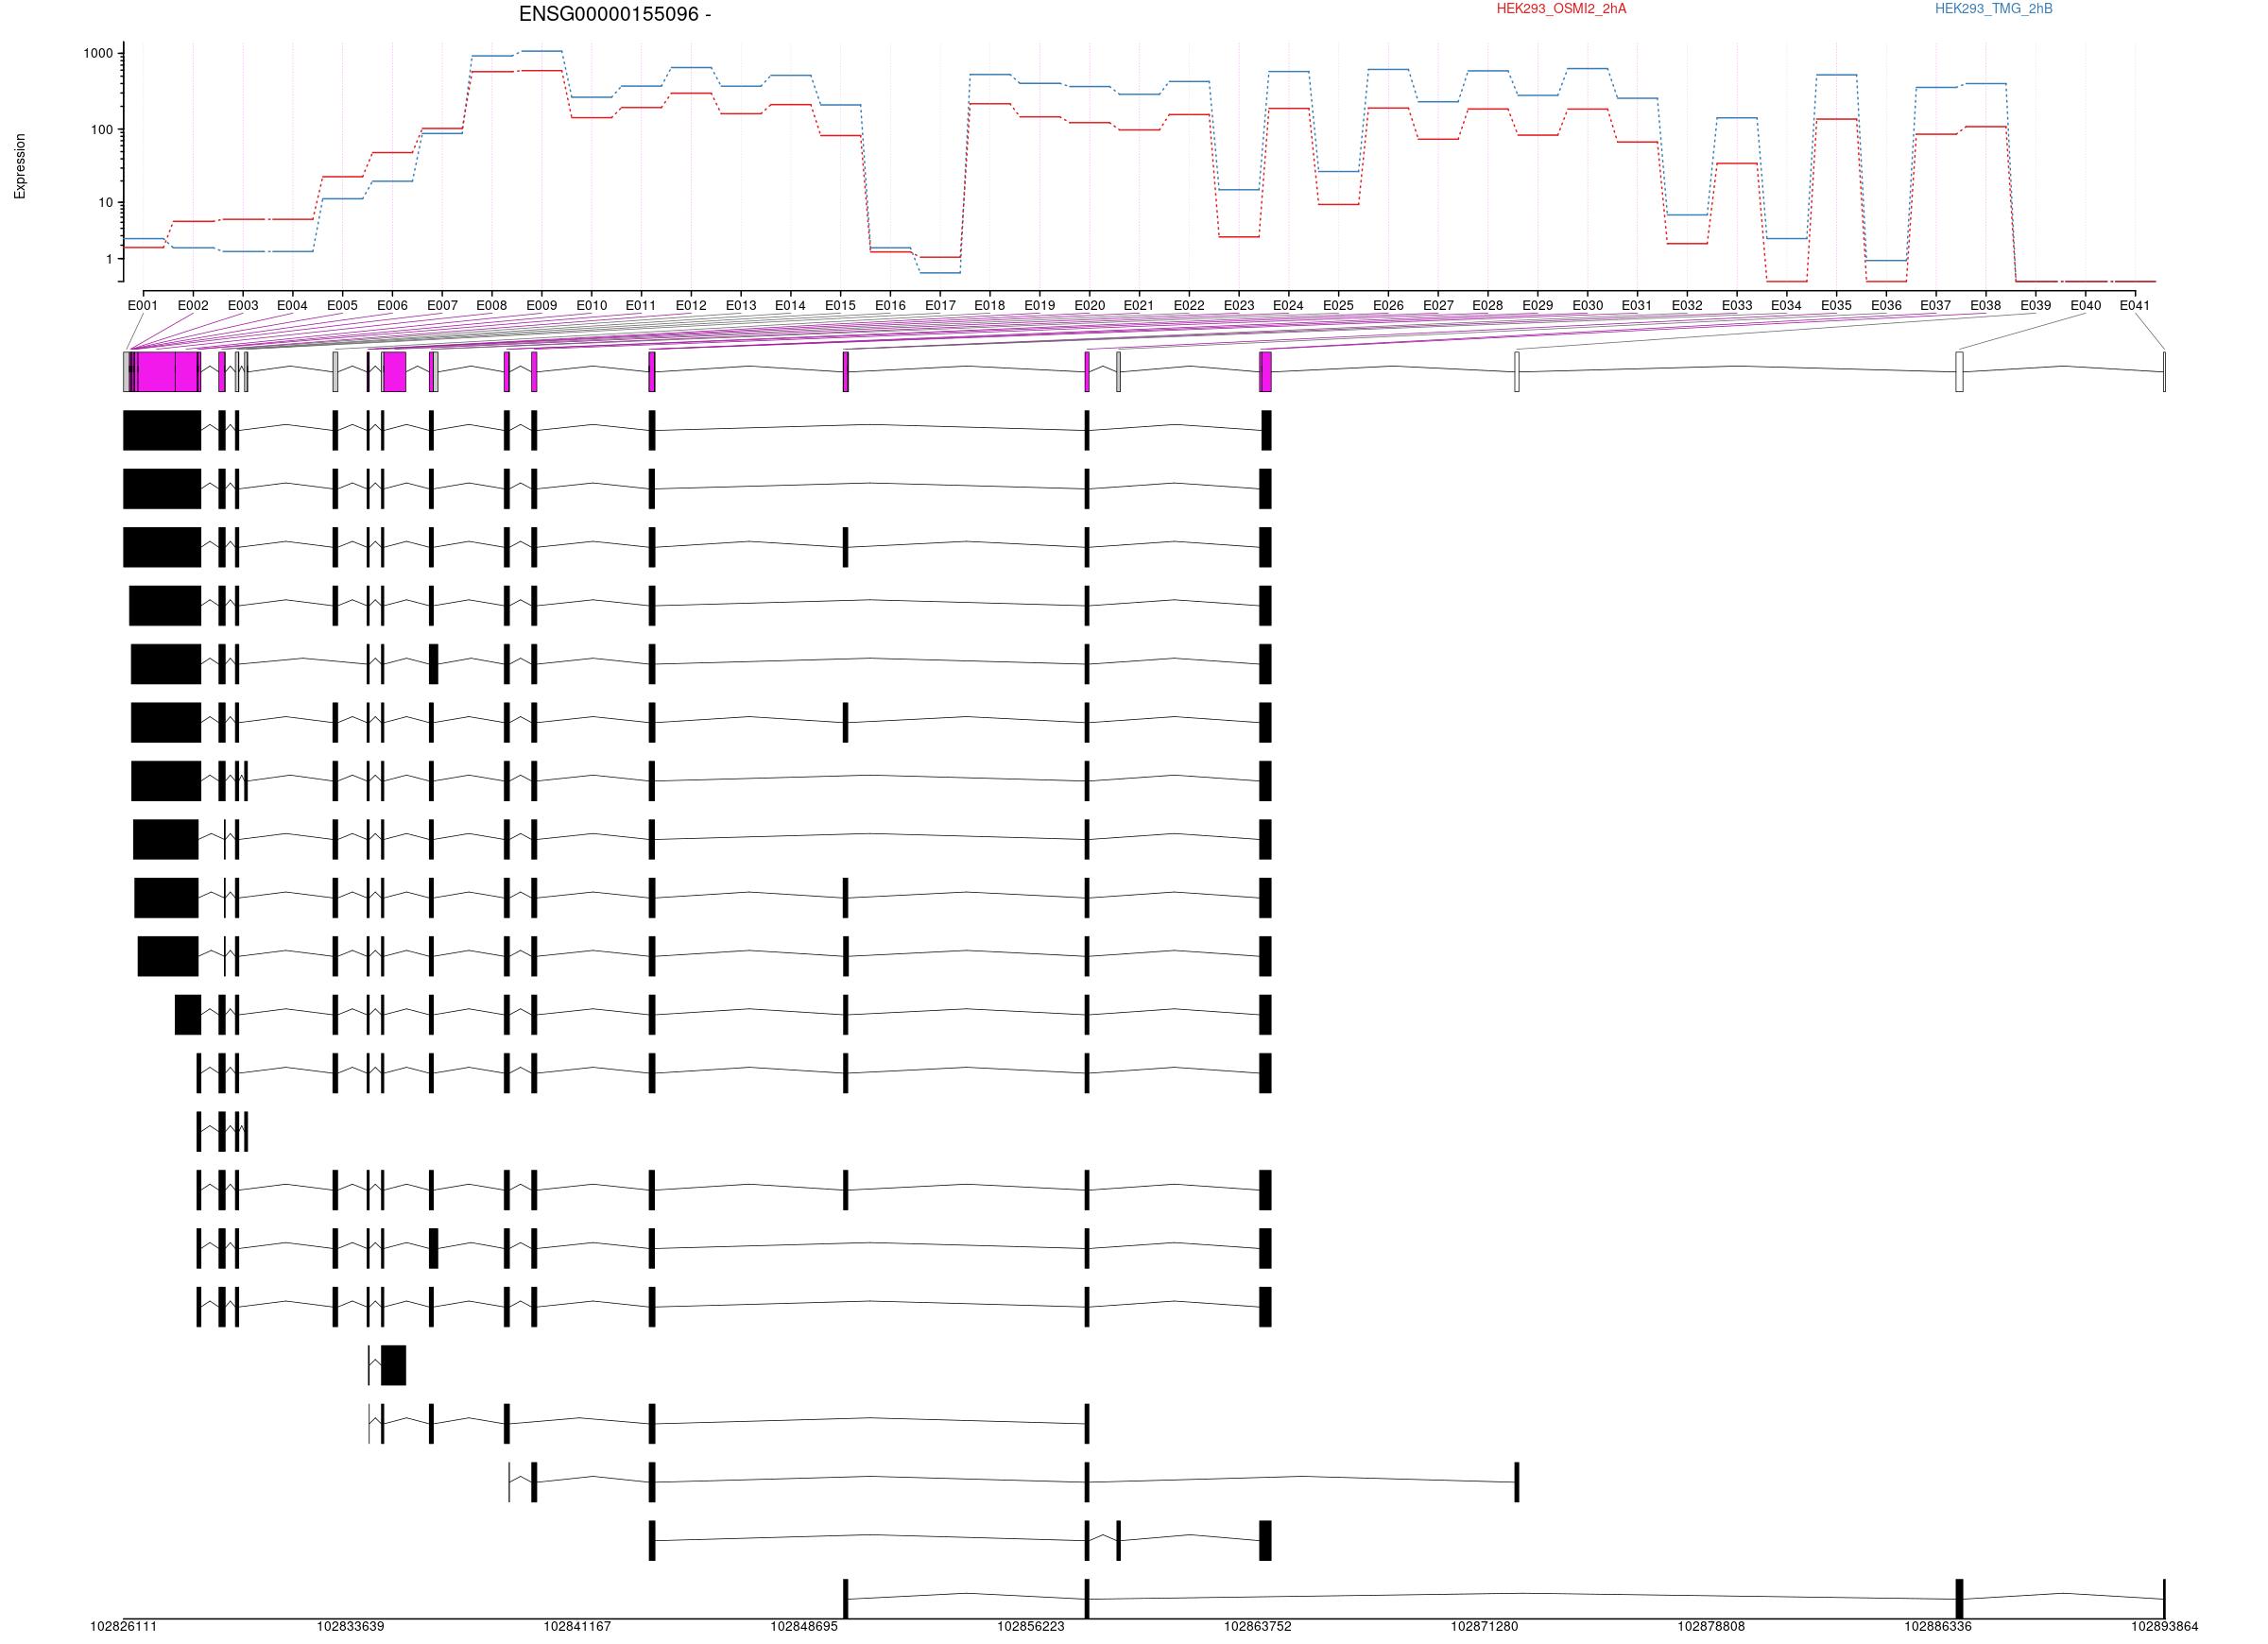Screen dimensions: 2268x1644
Task: Click exon label E009
Action: 541,306
